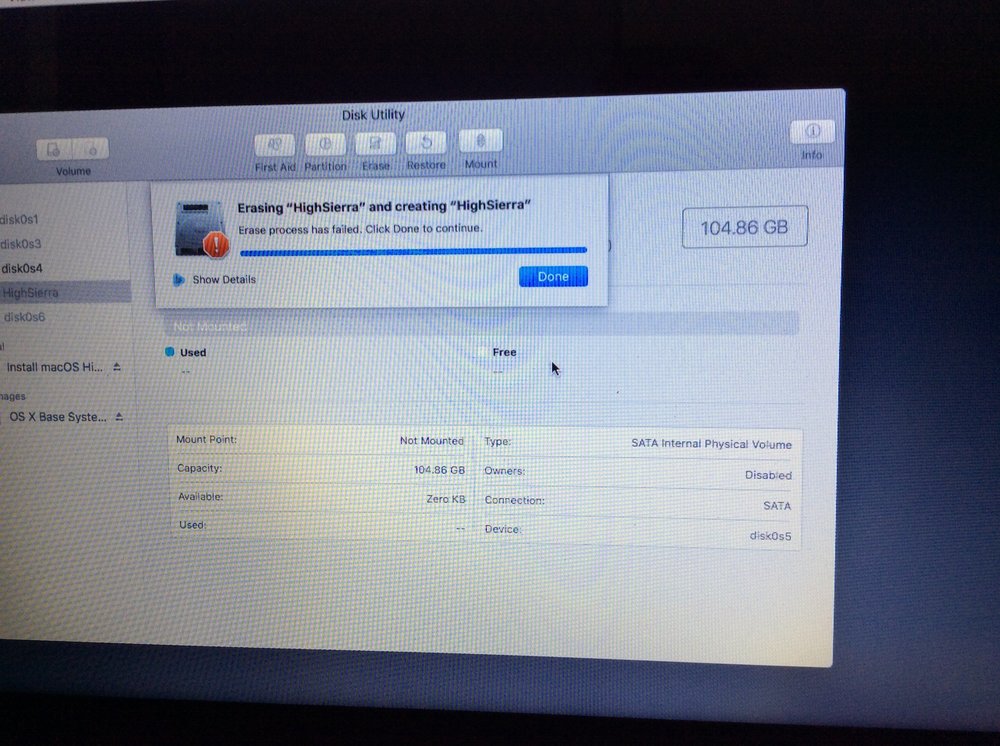Click the Not Mounted usage bar
The height and width of the screenshot is (746, 1000).
(481, 325)
